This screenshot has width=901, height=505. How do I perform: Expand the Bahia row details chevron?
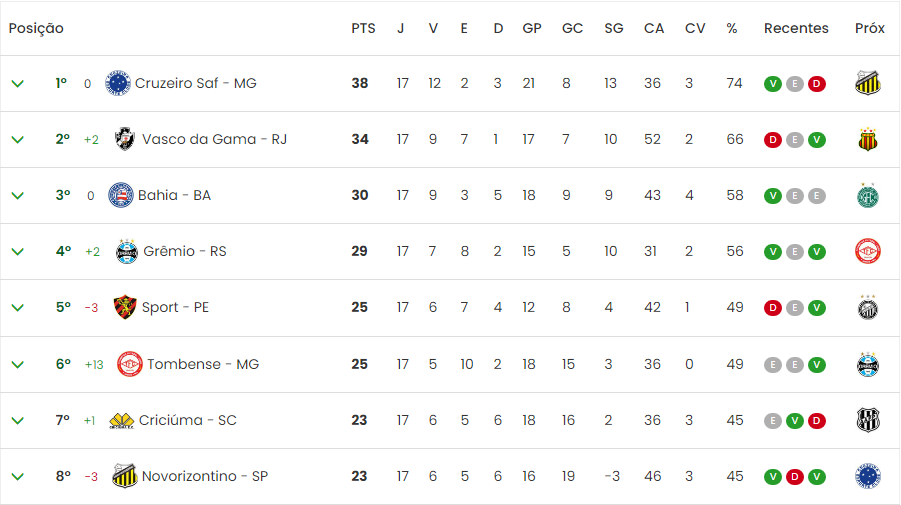point(18,196)
